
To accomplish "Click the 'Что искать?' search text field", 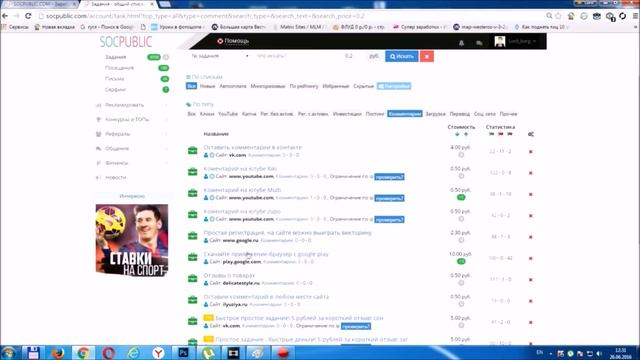I will click(x=296, y=56).
